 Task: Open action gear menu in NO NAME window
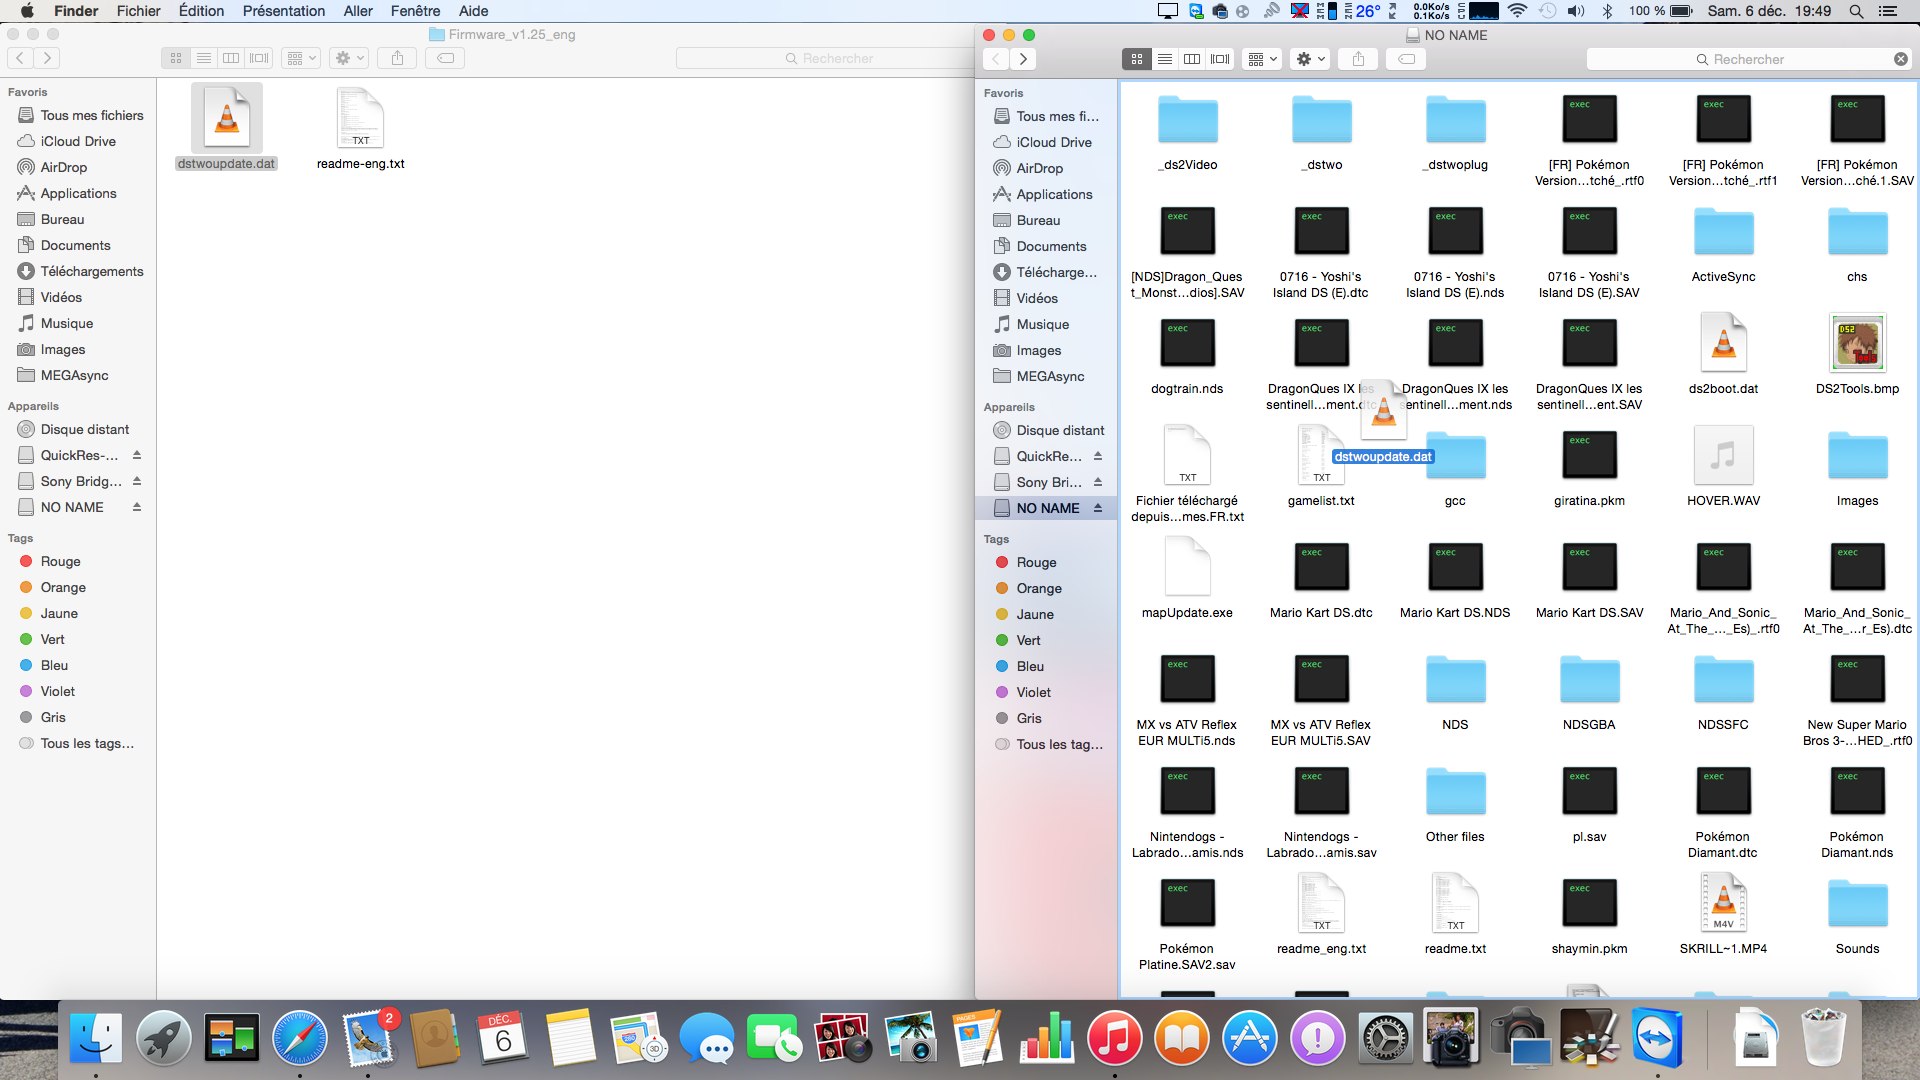coord(1310,59)
